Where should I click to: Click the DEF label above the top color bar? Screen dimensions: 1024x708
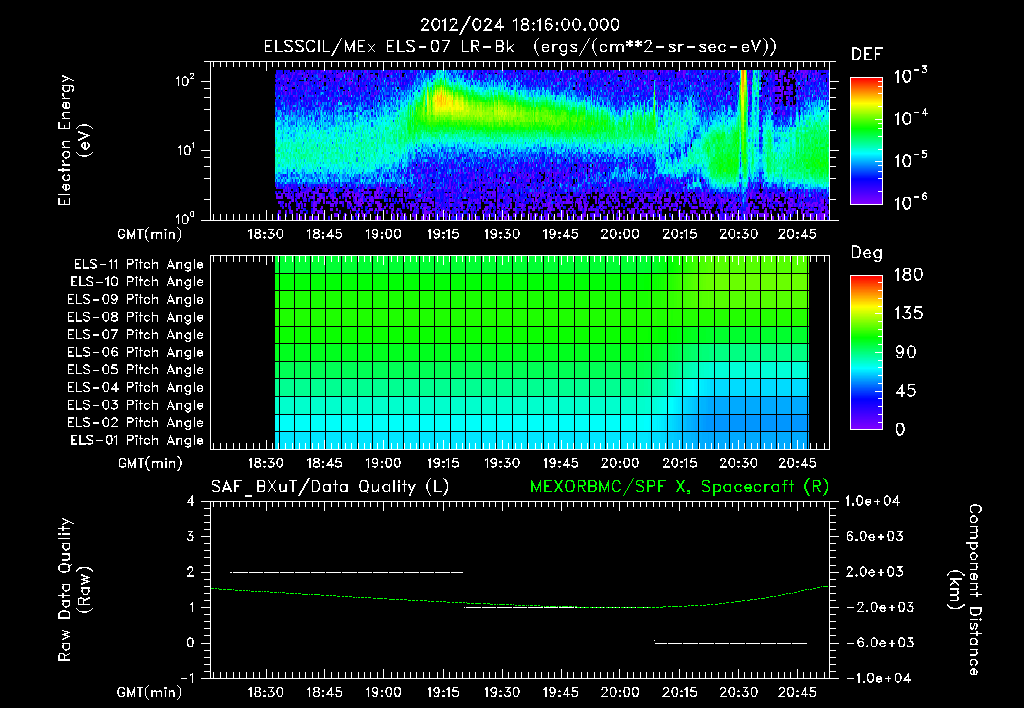click(x=867, y=55)
